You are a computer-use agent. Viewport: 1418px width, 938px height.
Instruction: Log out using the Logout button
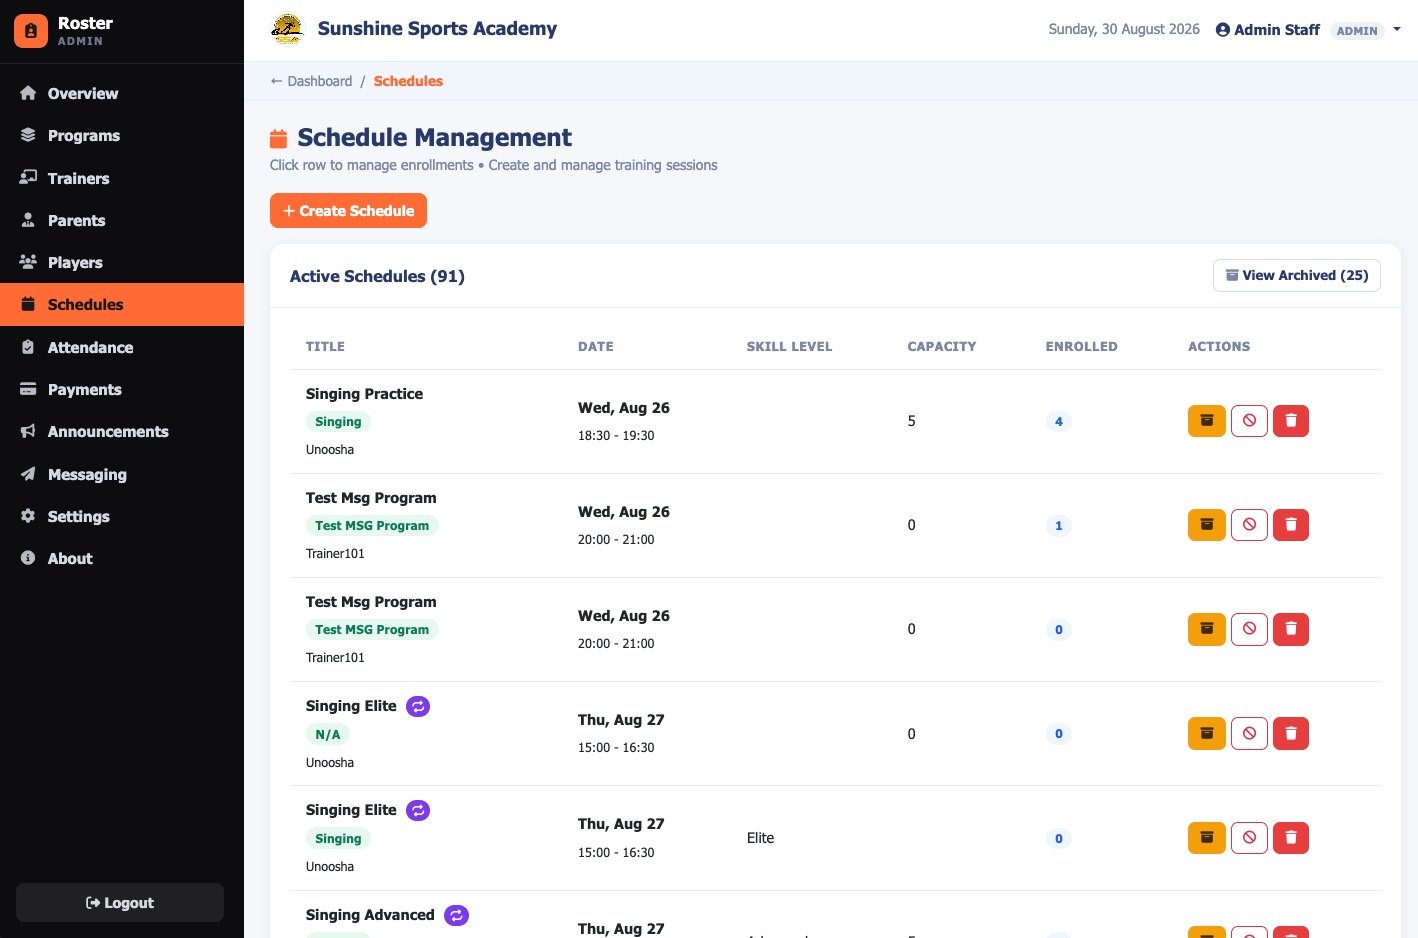pyautogui.click(x=120, y=902)
